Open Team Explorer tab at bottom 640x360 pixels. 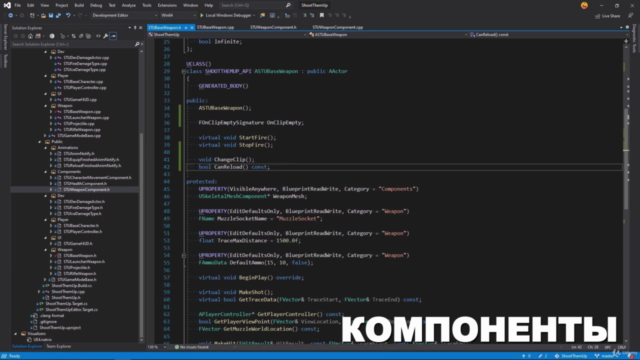tap(58, 347)
